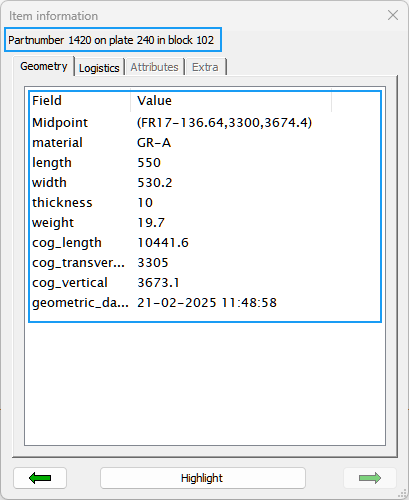Select the cog_length row

pos(205,243)
